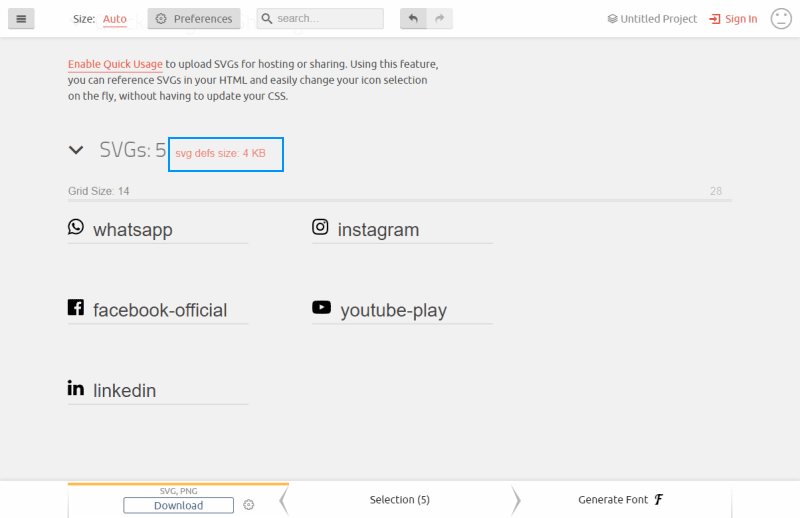The width and height of the screenshot is (800, 518).
Task: Open download settings gear icon
Action: pos(249,505)
